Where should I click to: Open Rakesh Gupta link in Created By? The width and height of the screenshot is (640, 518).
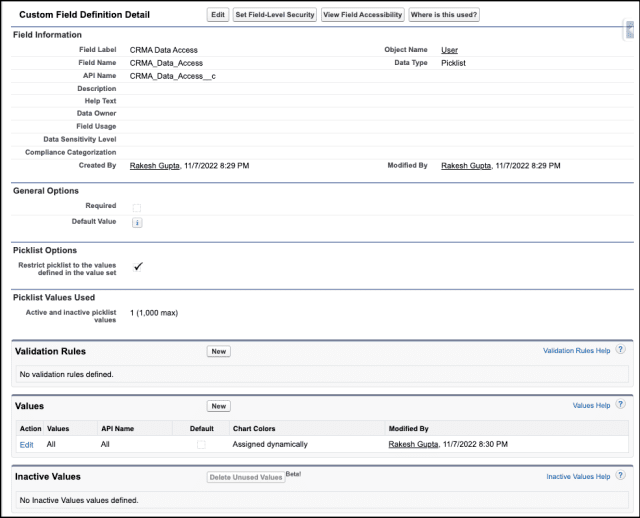click(155, 165)
